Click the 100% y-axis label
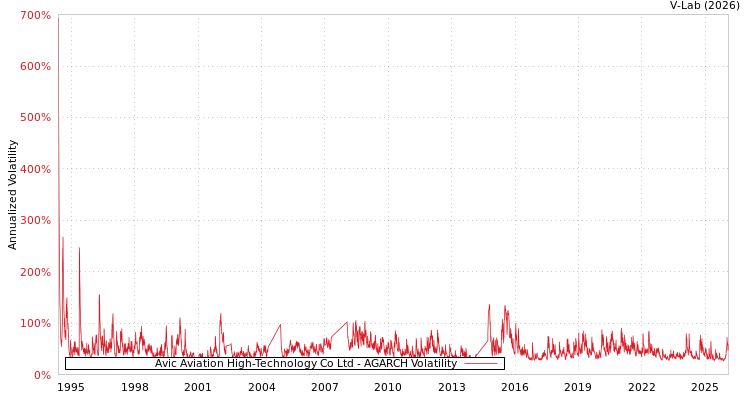 (x=35, y=323)
